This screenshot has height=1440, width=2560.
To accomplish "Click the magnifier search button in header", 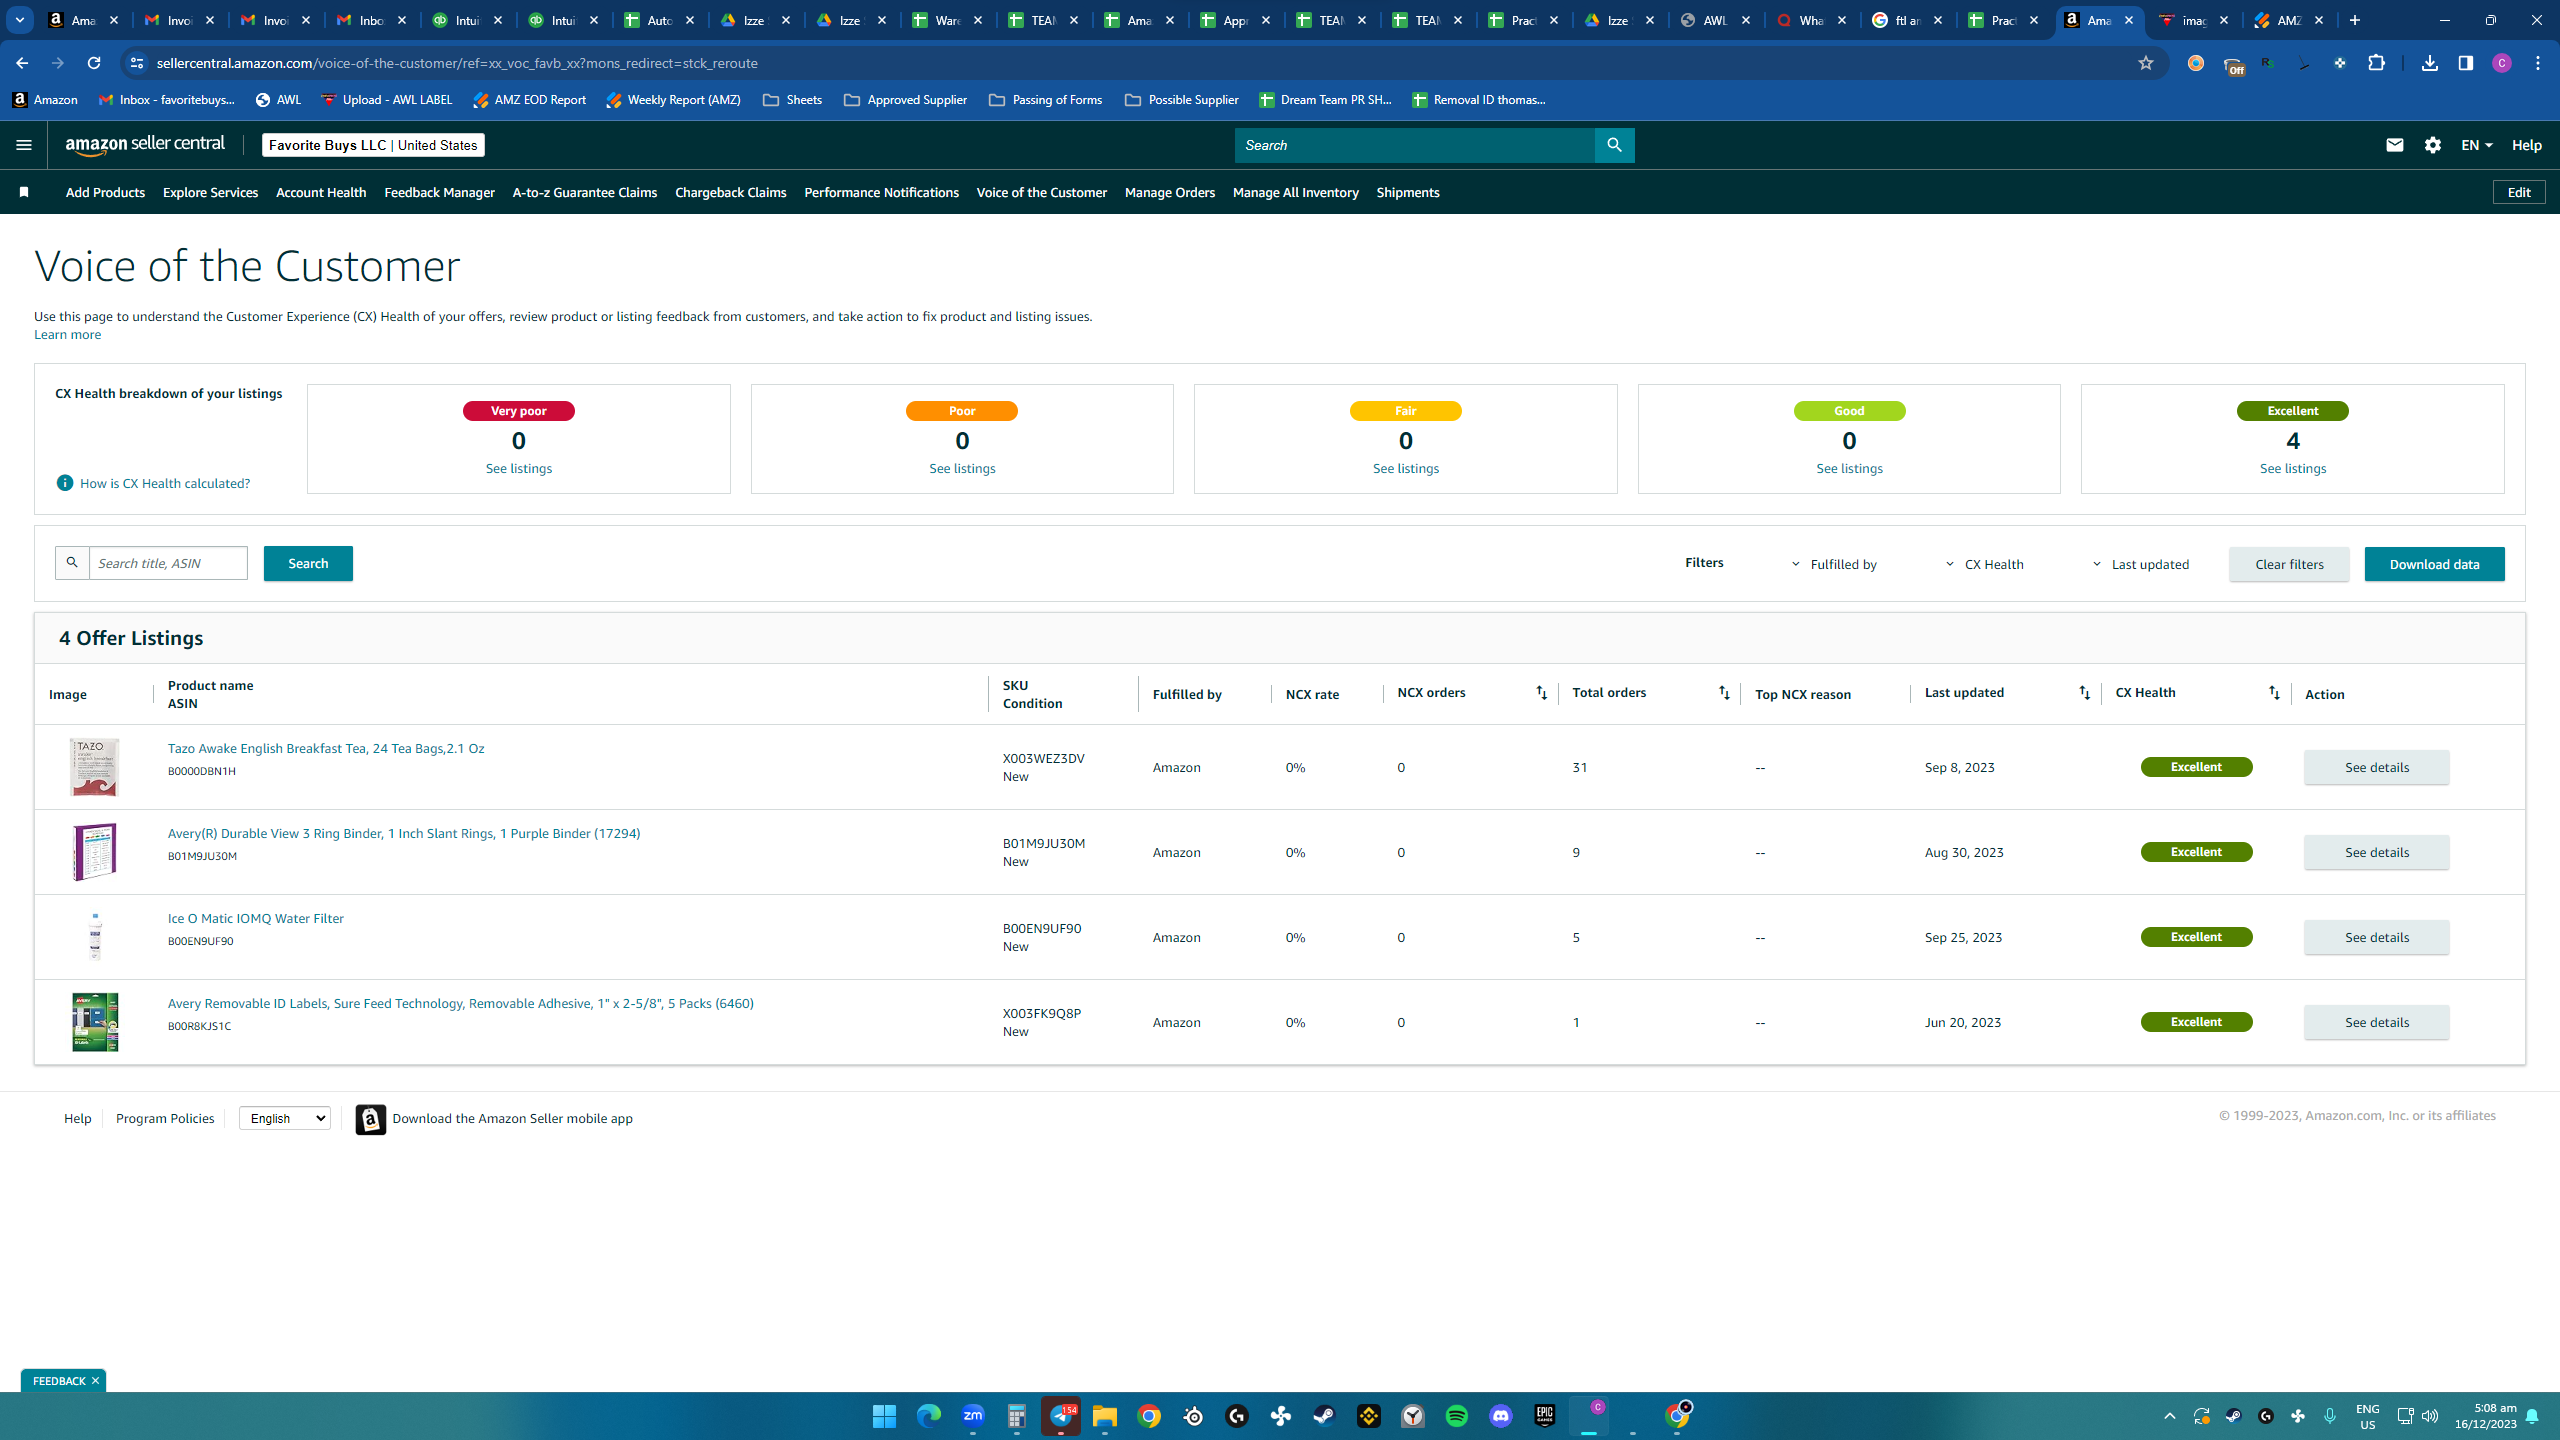I will 1614,145.
